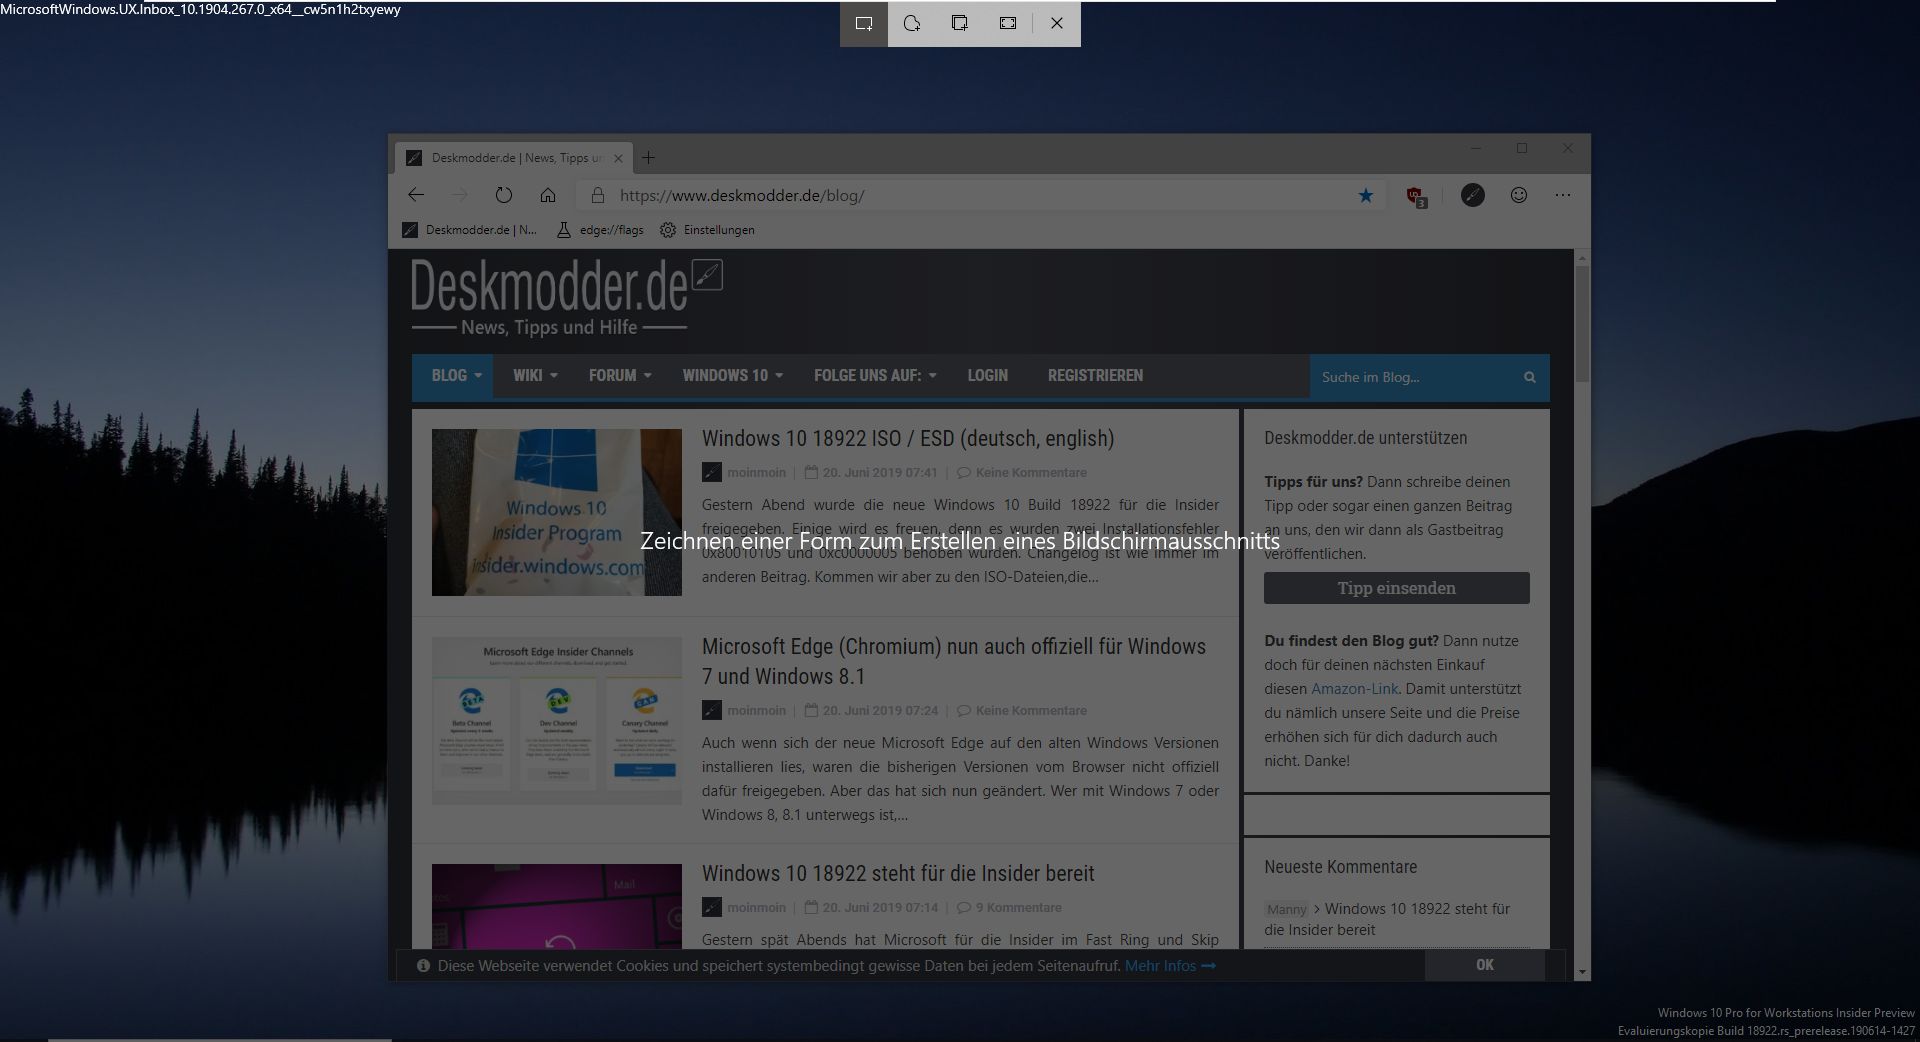1920x1042 pixels.
Task: Send feedback via smiley icon
Action: tap(1519, 195)
